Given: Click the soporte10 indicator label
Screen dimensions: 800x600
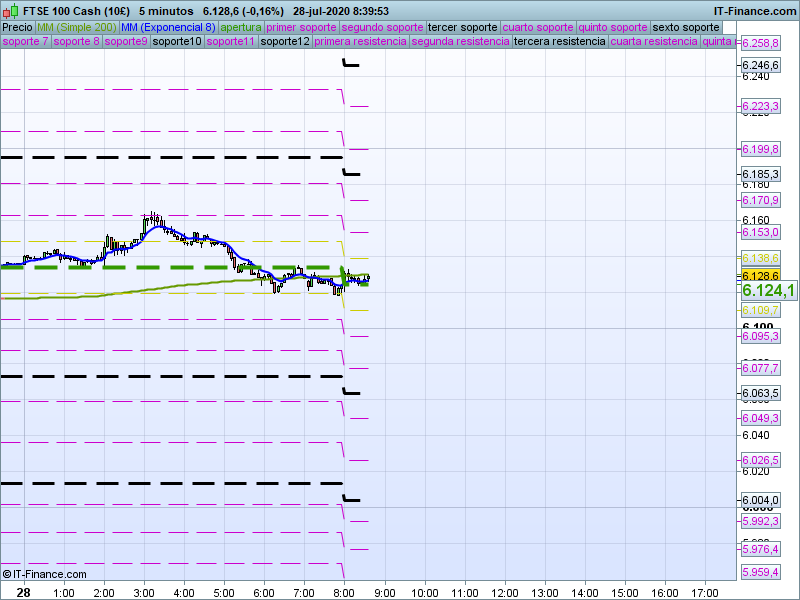Looking at the screenshot, I should point(180,42).
